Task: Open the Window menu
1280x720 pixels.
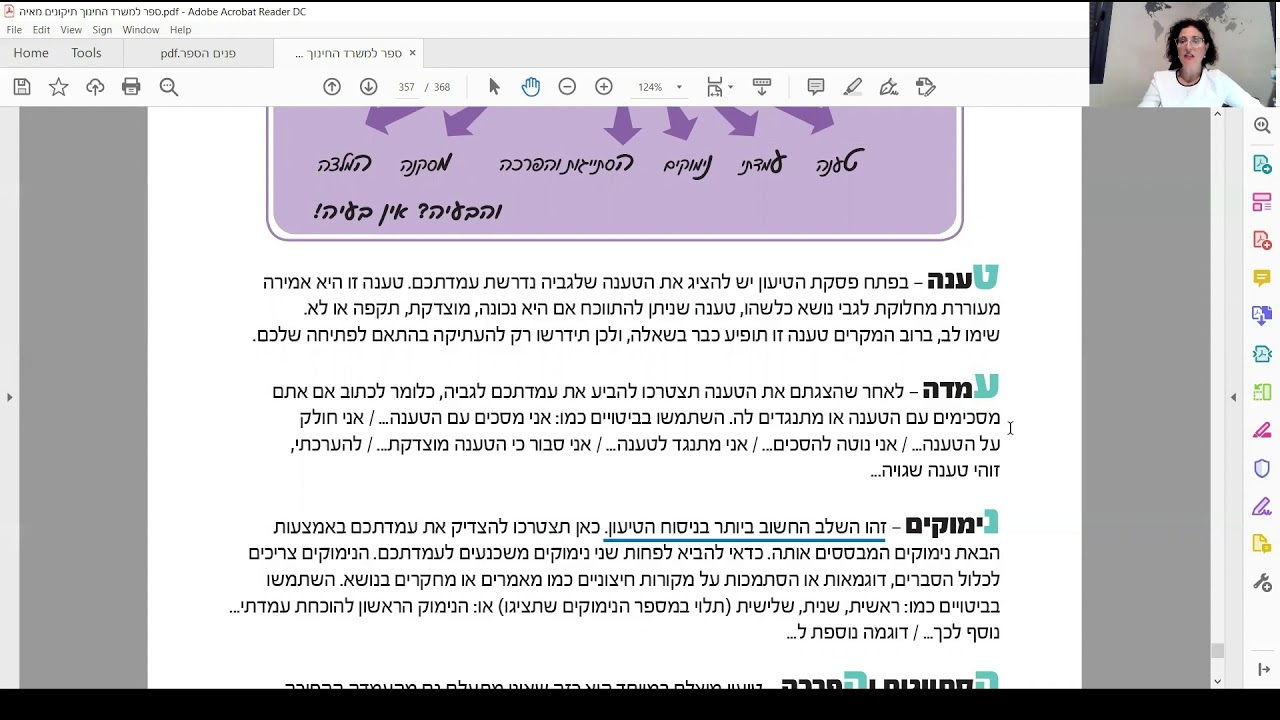Action: pos(141,30)
